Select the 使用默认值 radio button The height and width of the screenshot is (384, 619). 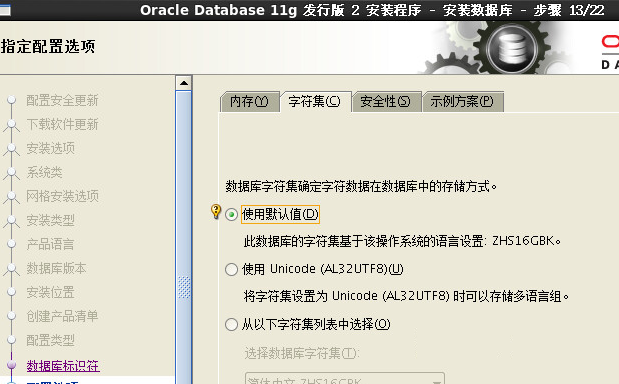click(x=231, y=215)
